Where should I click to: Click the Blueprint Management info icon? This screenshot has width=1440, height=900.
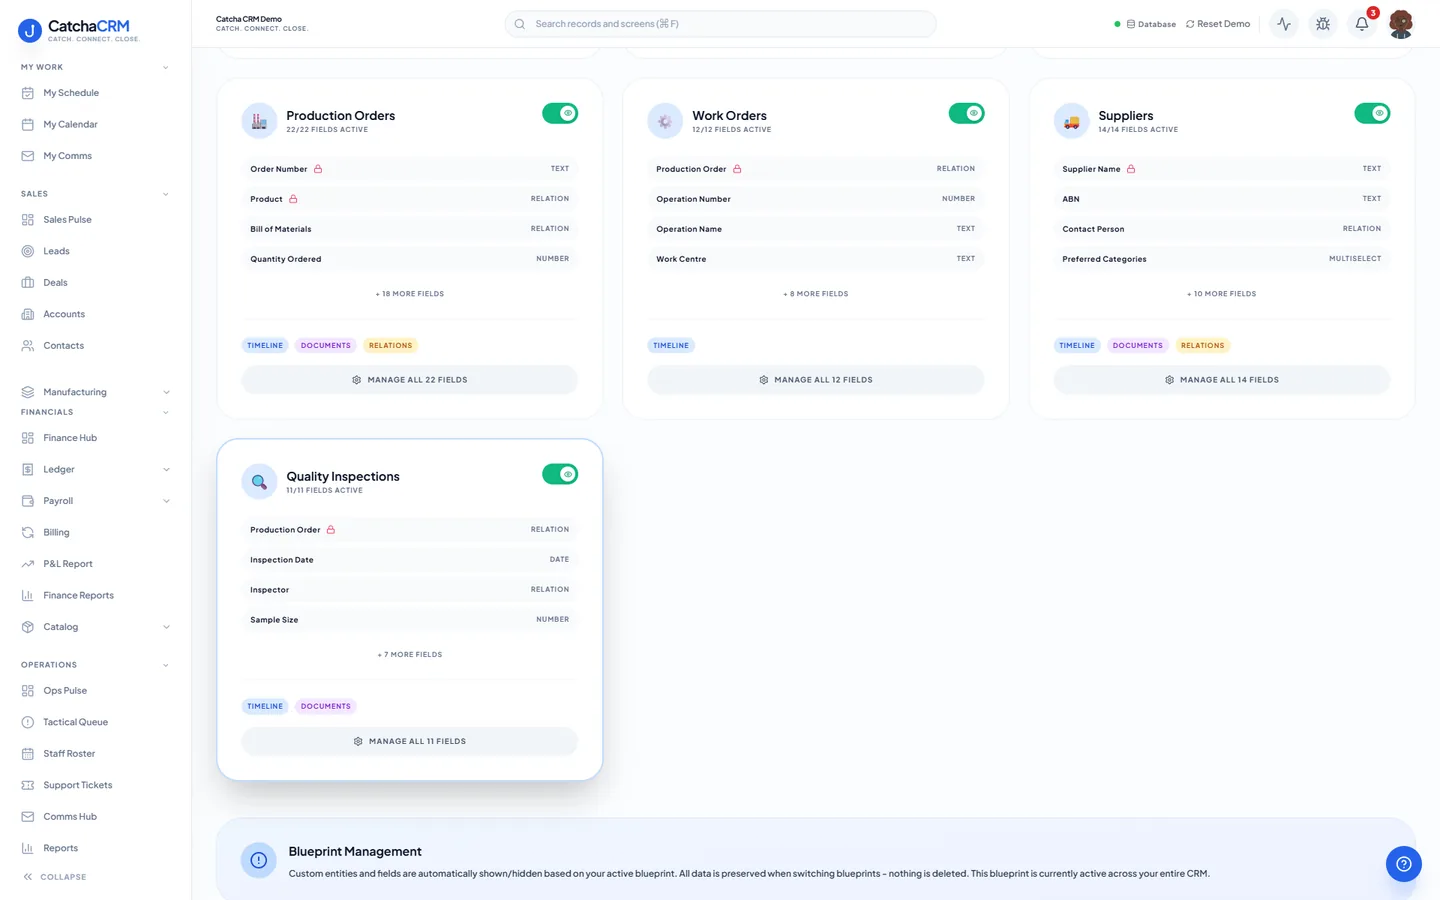(x=259, y=860)
